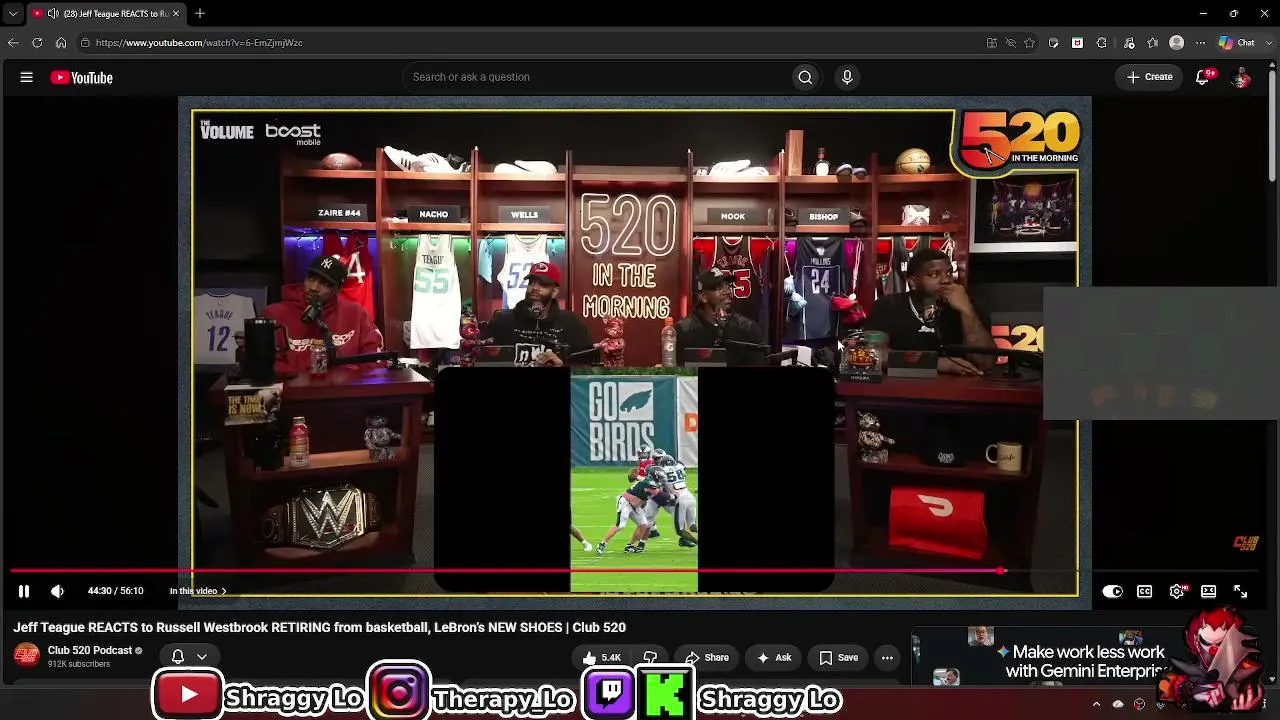Open more actions ellipsis below video
This screenshot has width=1280, height=720.
coord(887,657)
